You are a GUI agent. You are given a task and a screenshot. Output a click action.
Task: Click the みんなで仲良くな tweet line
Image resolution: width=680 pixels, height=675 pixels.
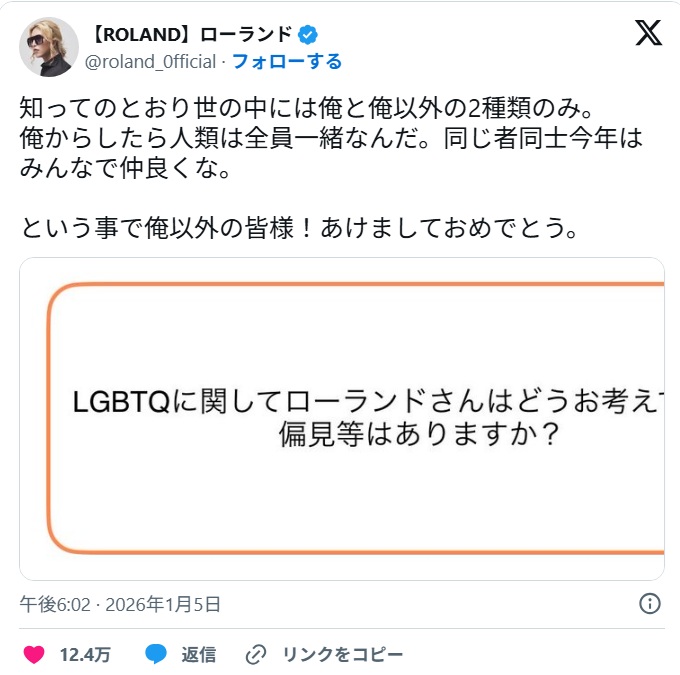click(125, 168)
